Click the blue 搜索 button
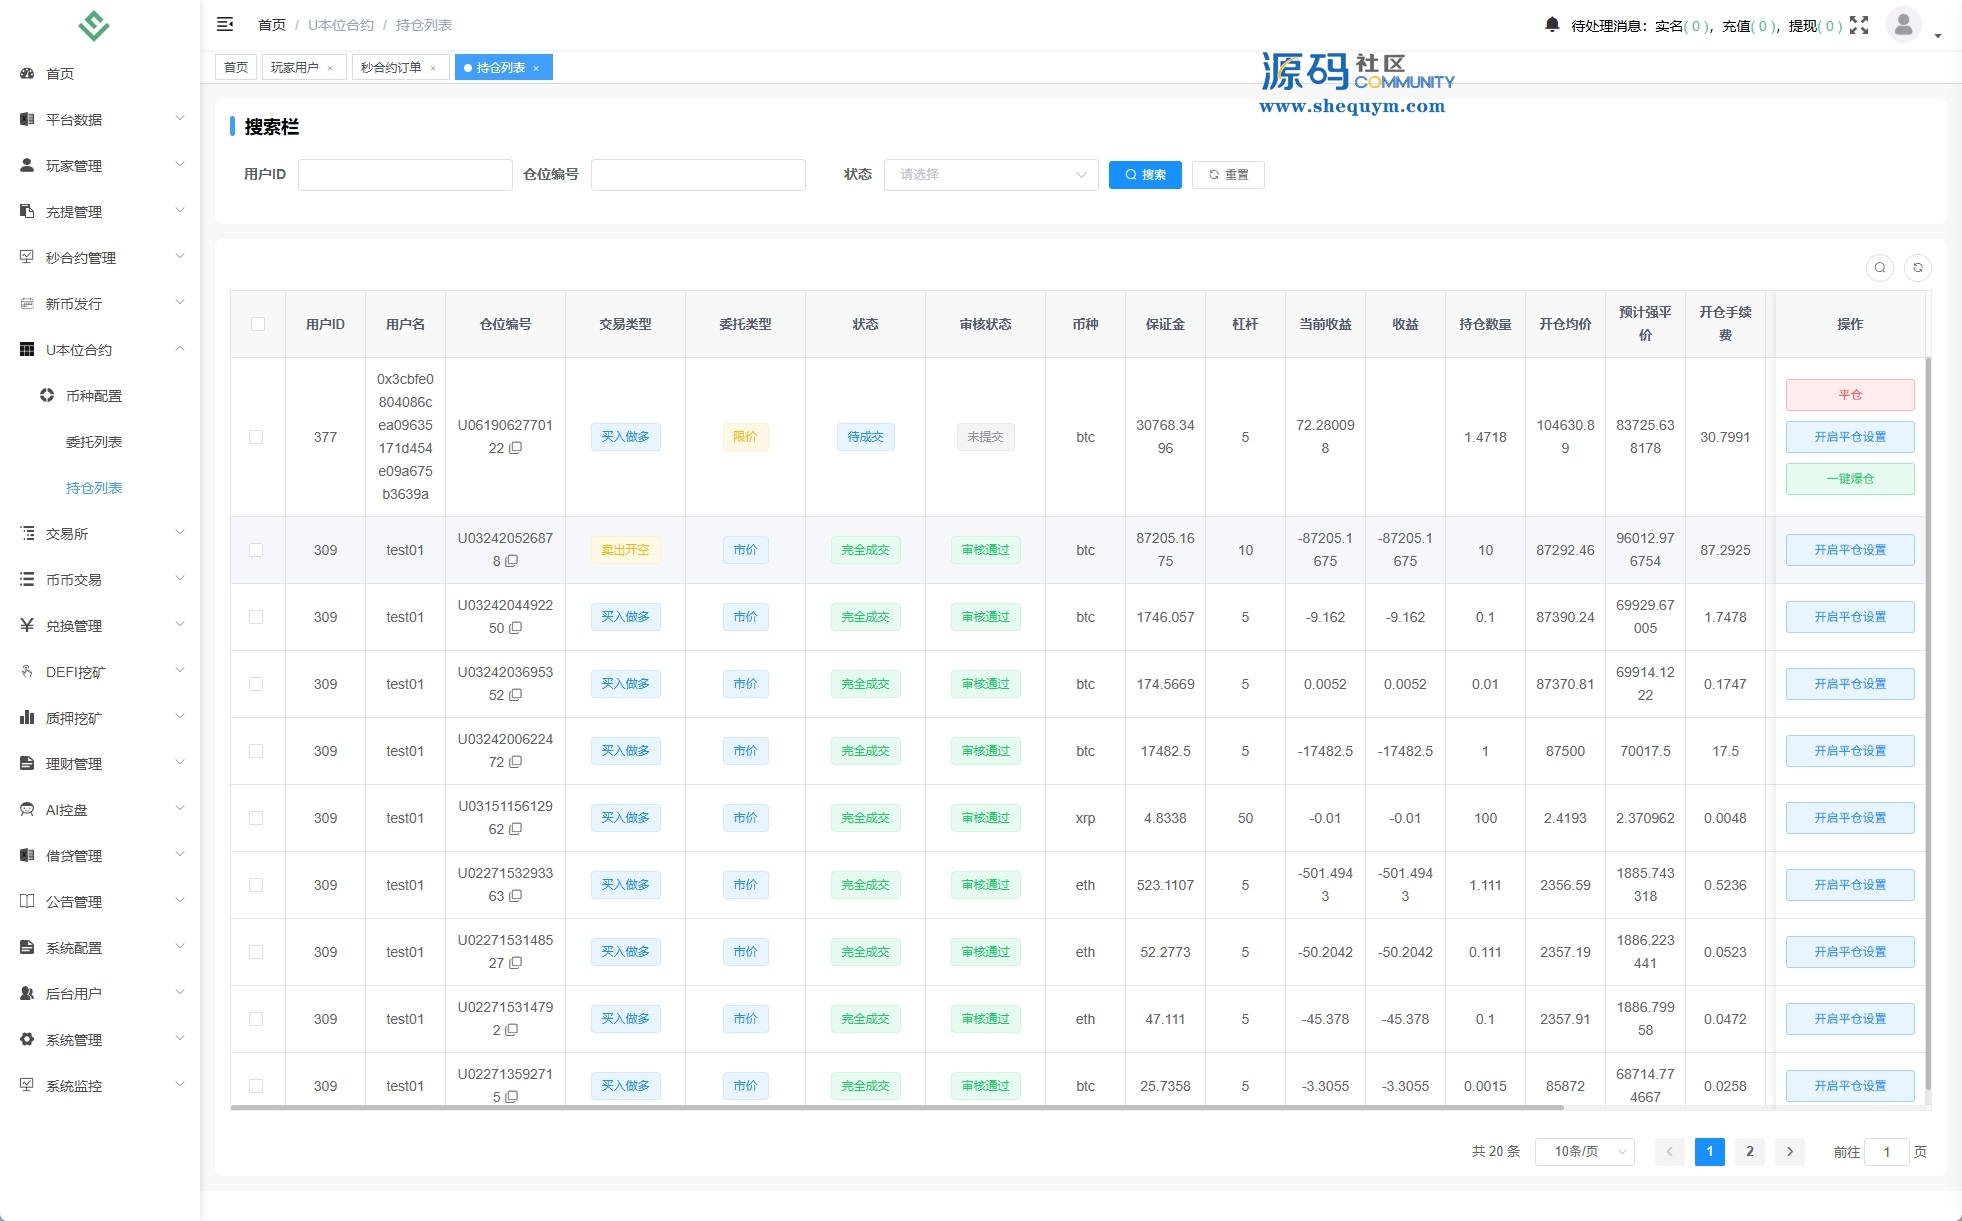1962x1221 pixels. pos(1145,175)
